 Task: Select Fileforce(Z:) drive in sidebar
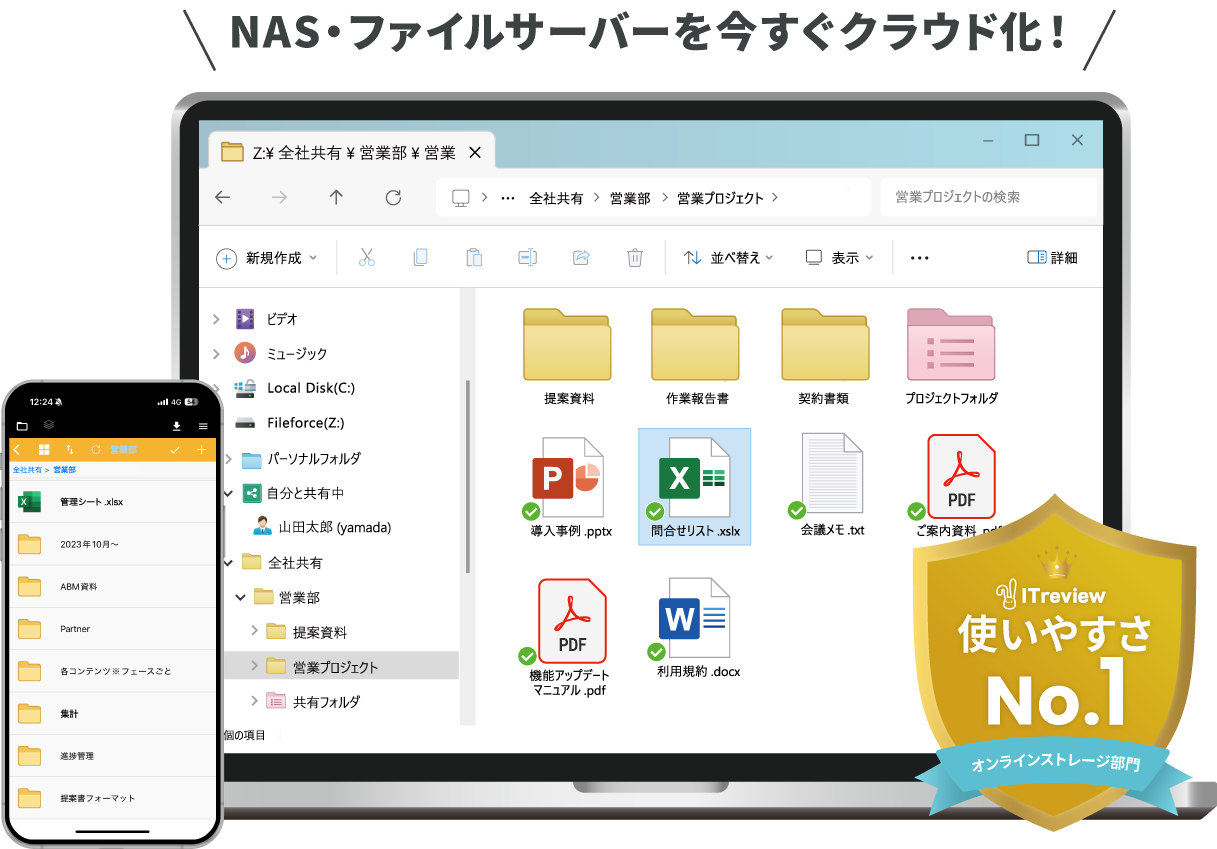tap(305, 423)
